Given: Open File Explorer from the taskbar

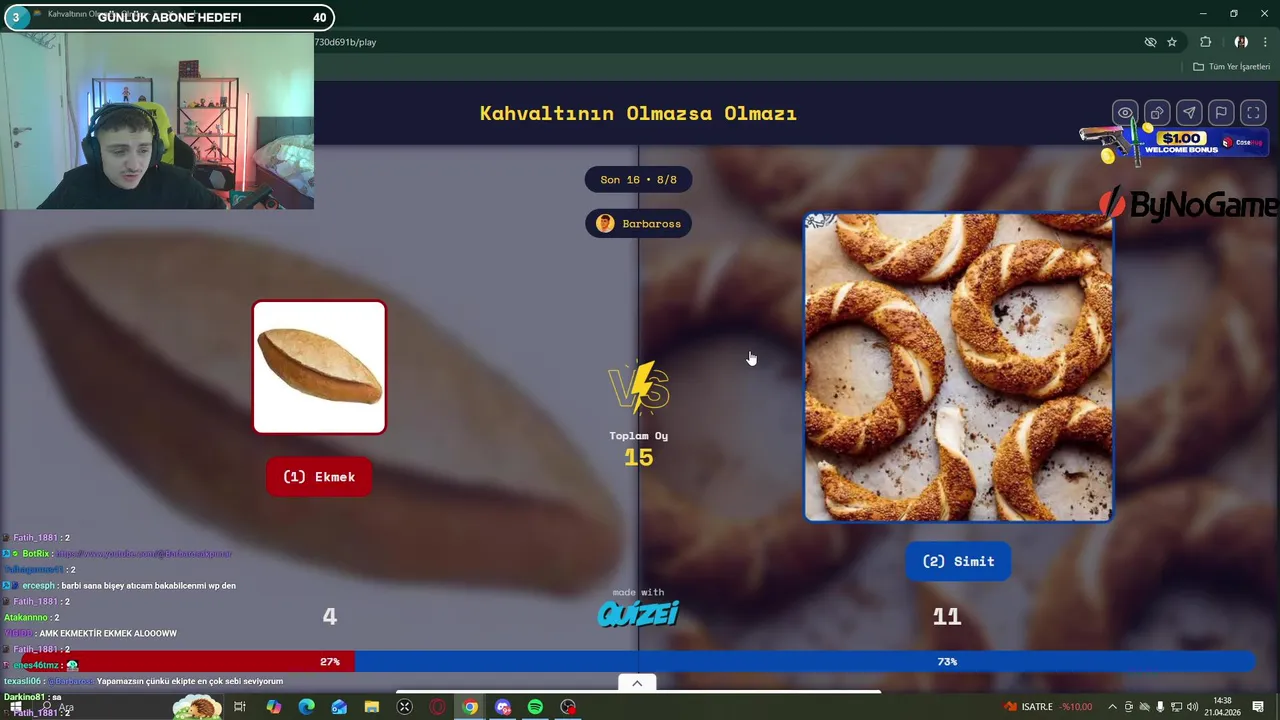Looking at the screenshot, I should tap(372, 707).
